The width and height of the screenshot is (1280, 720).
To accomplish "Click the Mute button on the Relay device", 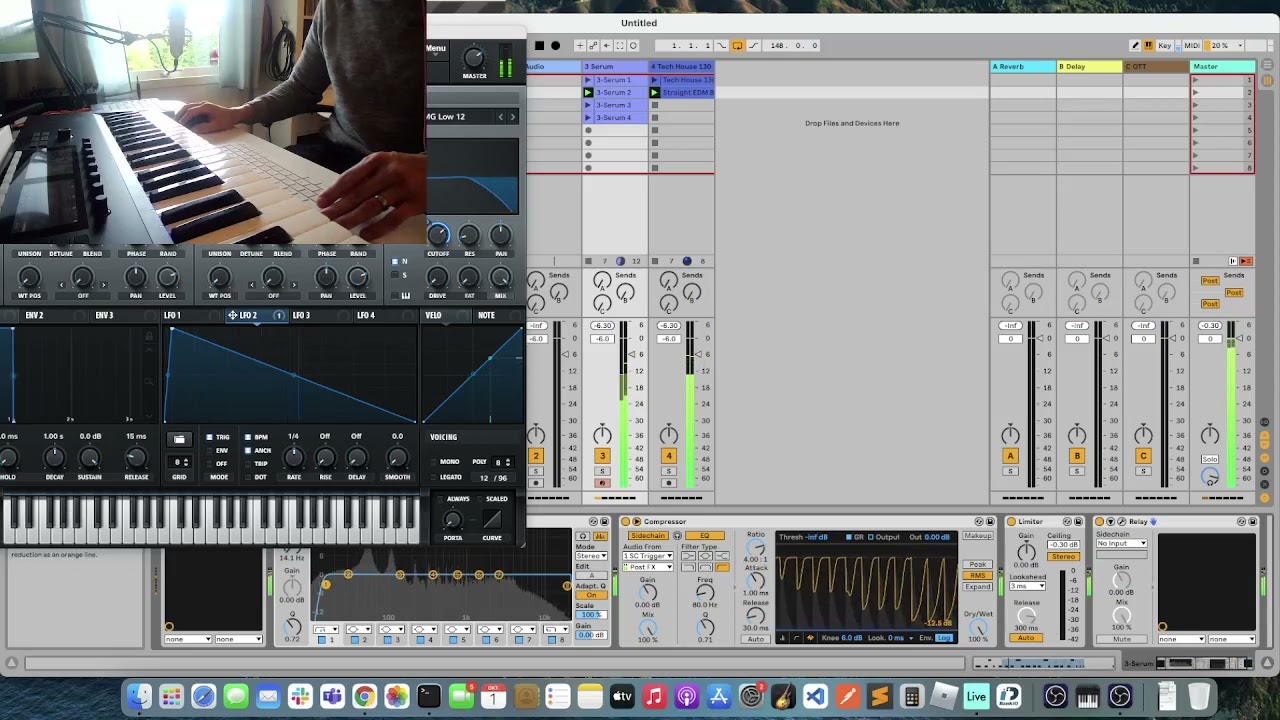I will click(1121, 639).
